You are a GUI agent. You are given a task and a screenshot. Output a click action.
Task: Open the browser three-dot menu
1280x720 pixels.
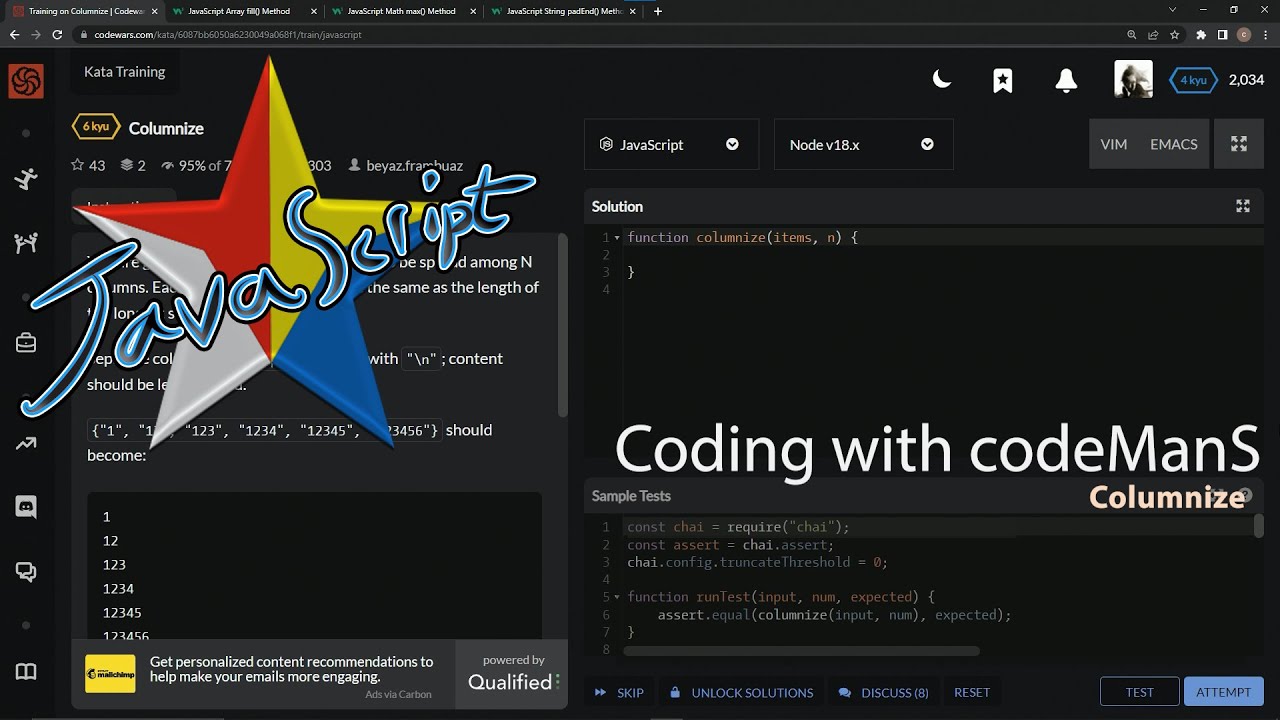coord(1267,34)
